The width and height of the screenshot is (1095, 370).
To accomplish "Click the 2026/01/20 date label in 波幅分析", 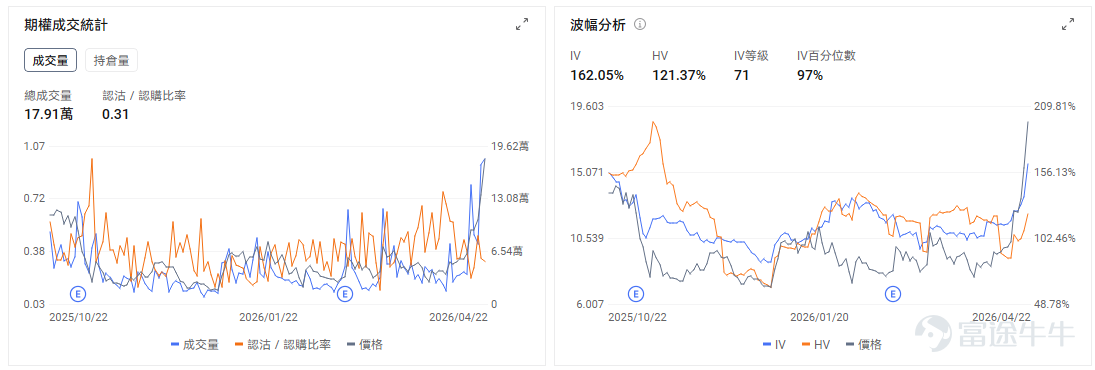I will (x=818, y=316).
